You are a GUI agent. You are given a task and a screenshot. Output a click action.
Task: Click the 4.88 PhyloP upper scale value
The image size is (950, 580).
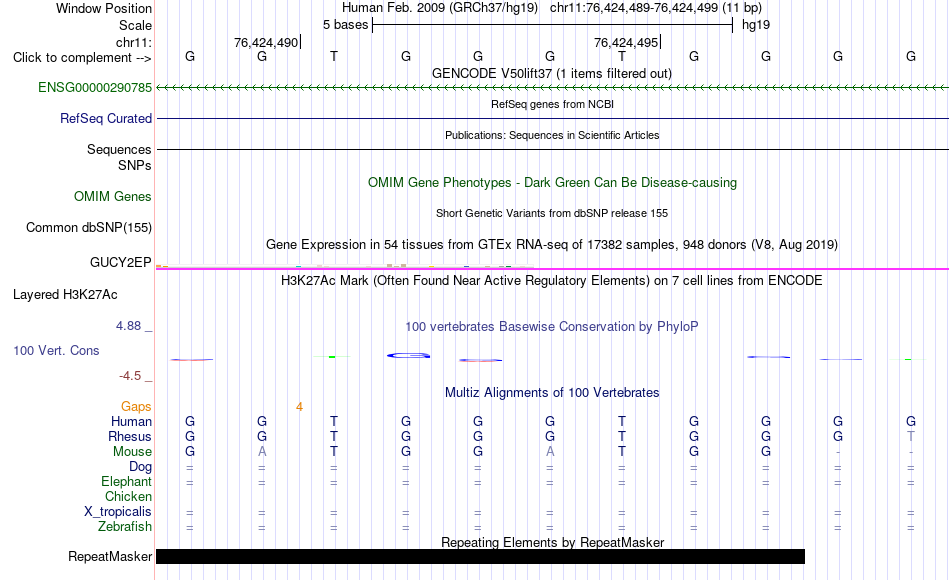[x=128, y=326]
